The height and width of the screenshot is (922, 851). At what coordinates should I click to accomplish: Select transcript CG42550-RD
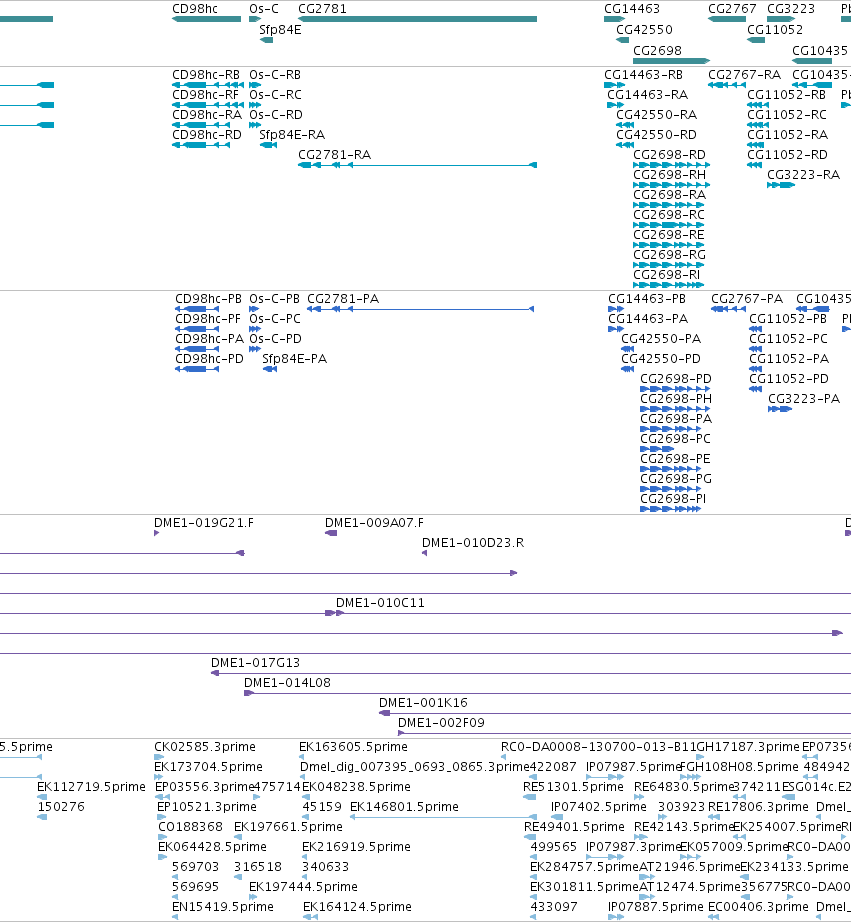[x=625, y=145]
